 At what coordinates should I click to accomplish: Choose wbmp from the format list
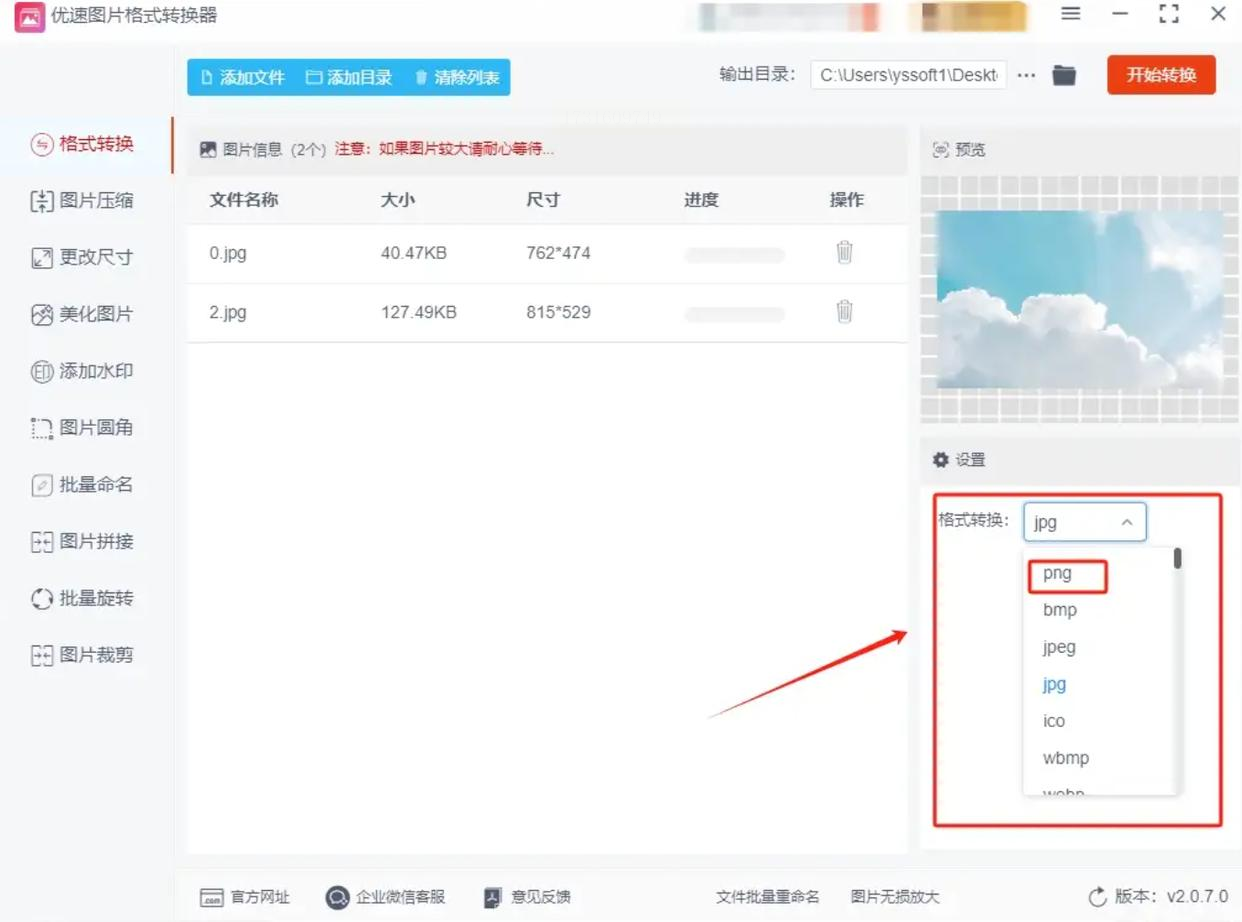point(1066,758)
